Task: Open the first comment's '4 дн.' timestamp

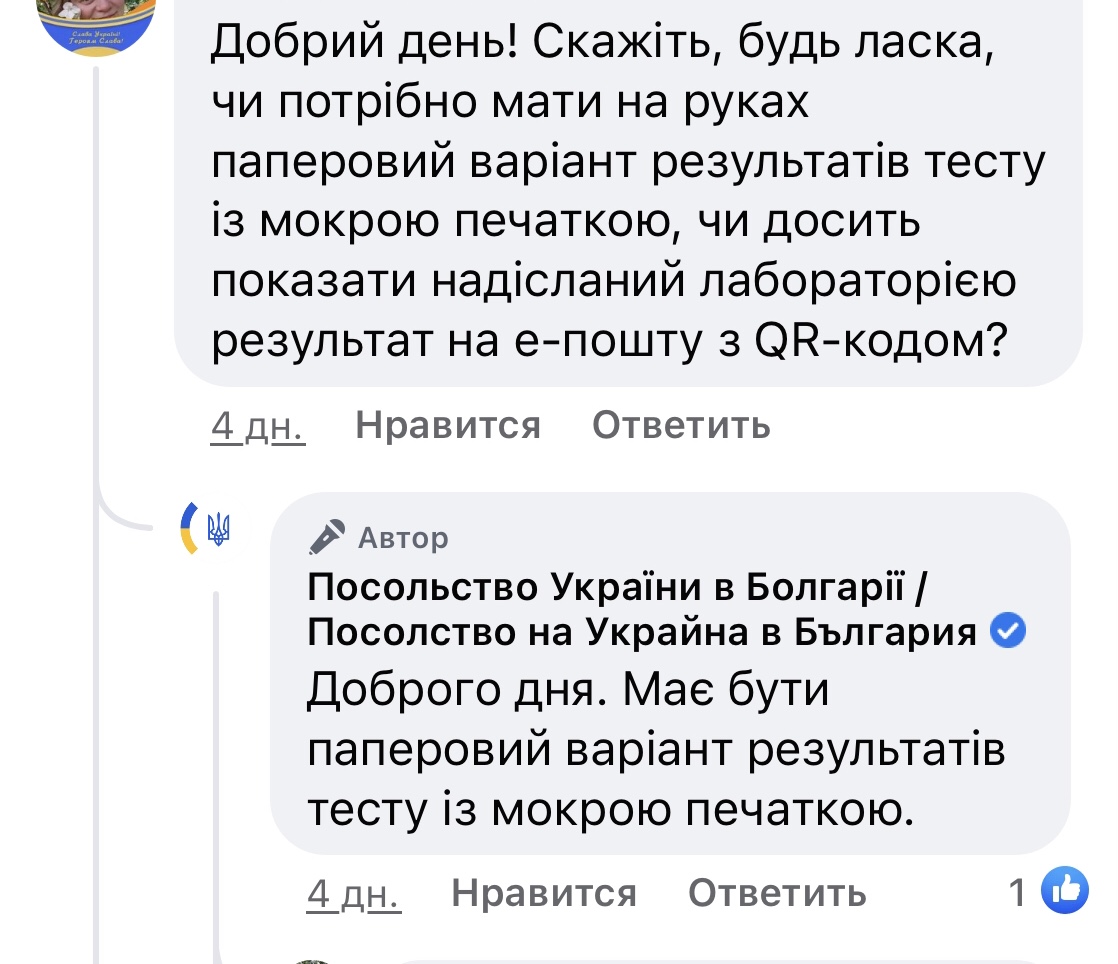Action: (257, 427)
